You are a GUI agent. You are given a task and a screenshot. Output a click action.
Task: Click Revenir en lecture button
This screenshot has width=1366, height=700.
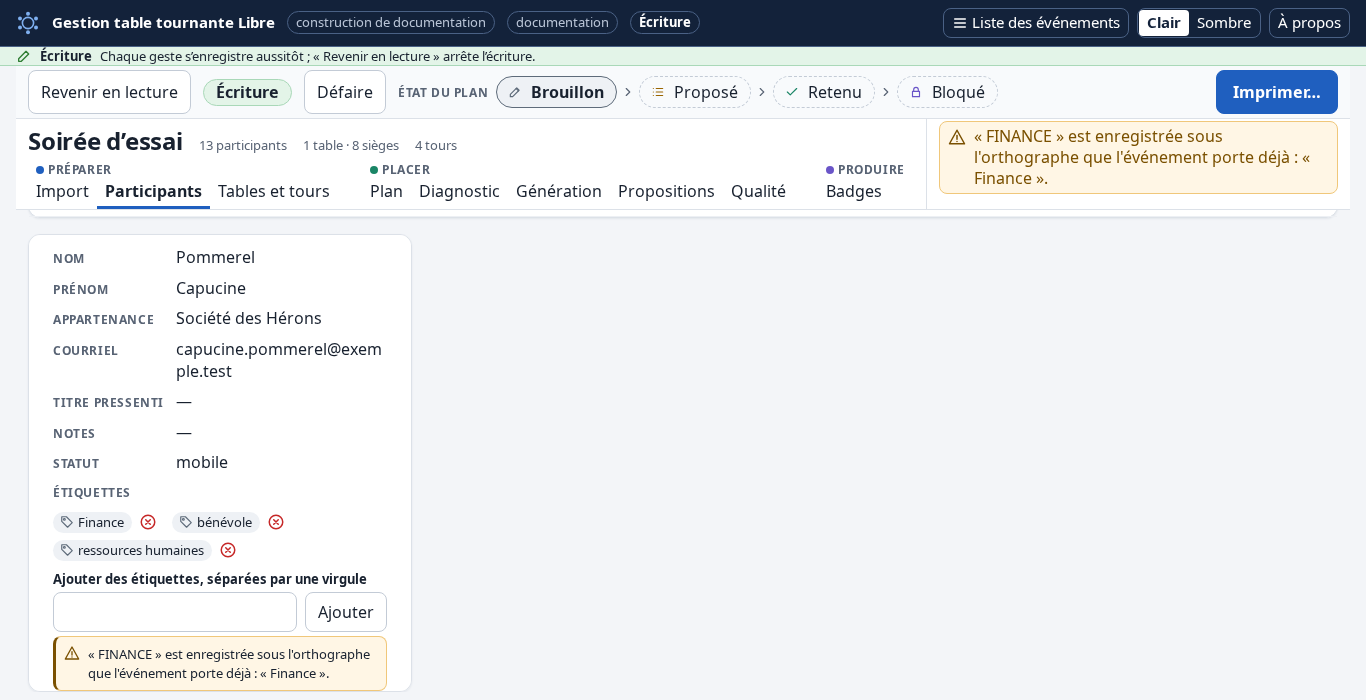(109, 92)
